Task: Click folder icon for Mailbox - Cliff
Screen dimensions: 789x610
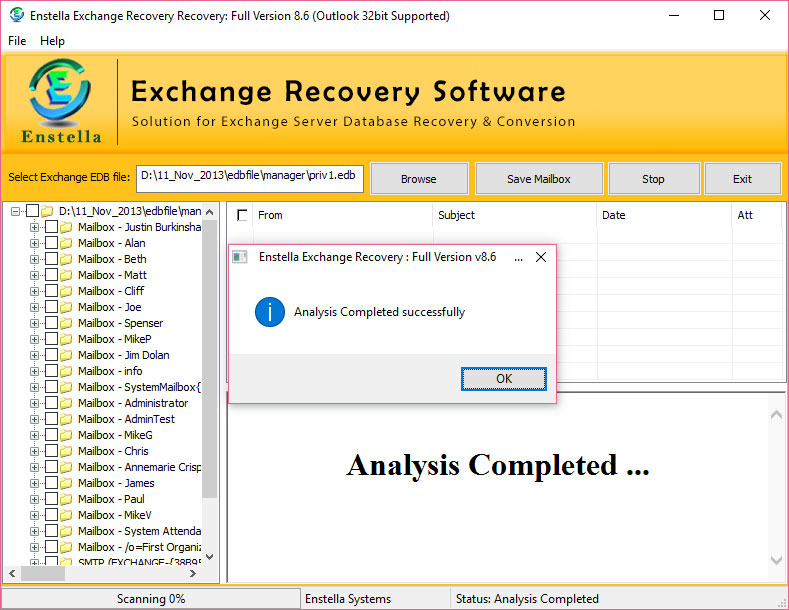Action: coord(66,291)
